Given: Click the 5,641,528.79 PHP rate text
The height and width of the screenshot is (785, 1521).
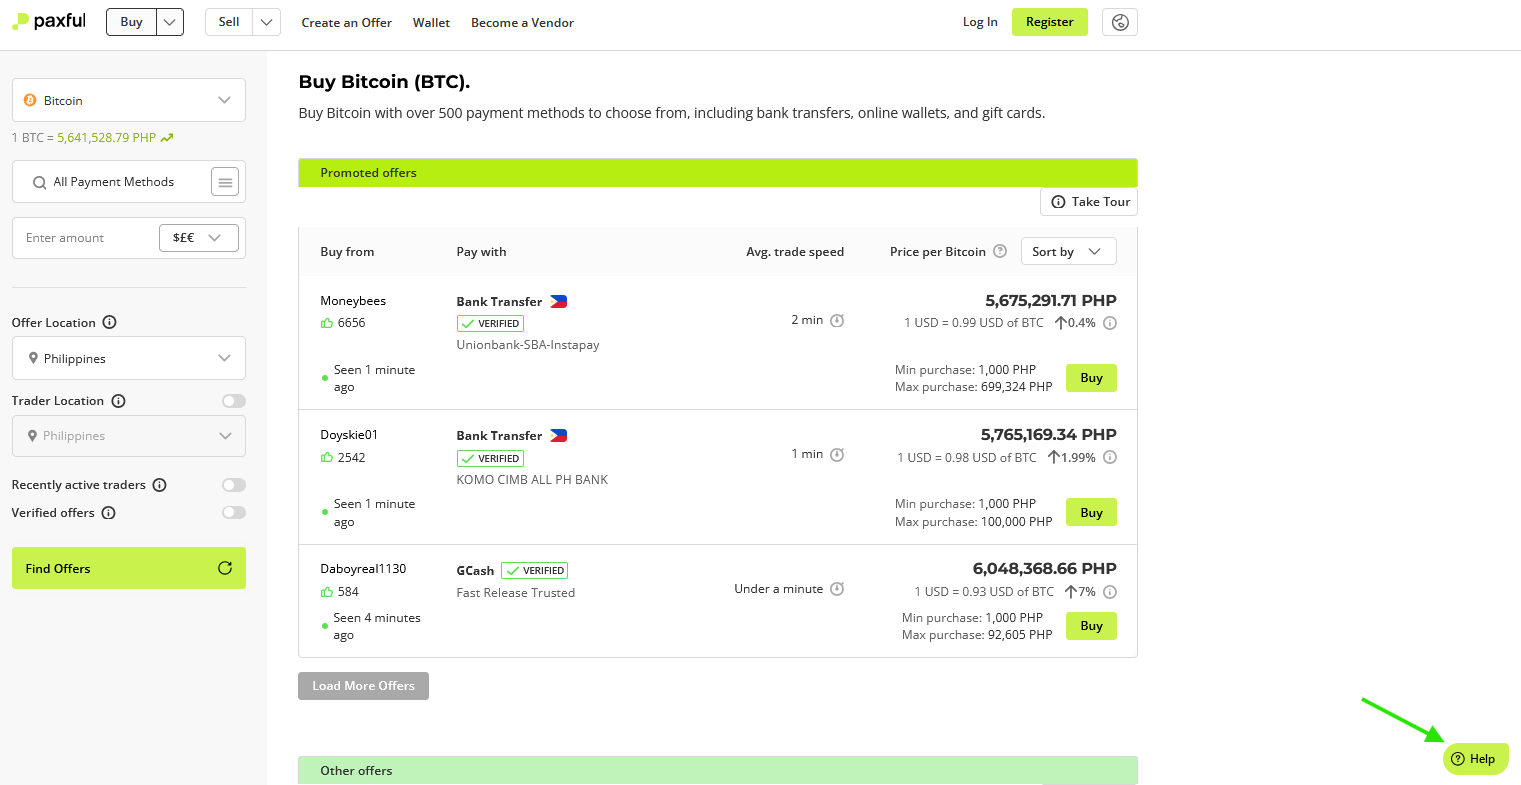Looking at the screenshot, I should pyautogui.click(x=107, y=138).
